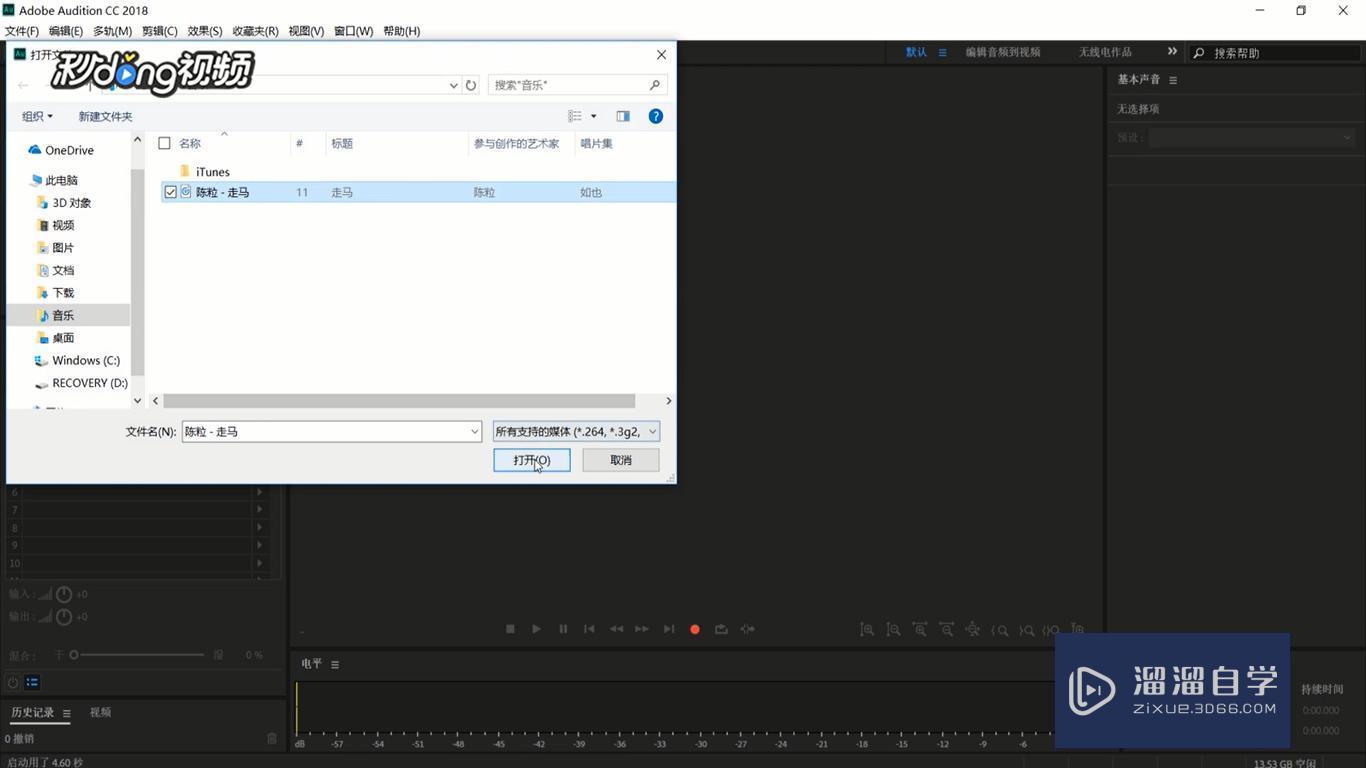The height and width of the screenshot is (768, 1366).
Task: Toggle the preview pane icon
Action: (x=623, y=116)
